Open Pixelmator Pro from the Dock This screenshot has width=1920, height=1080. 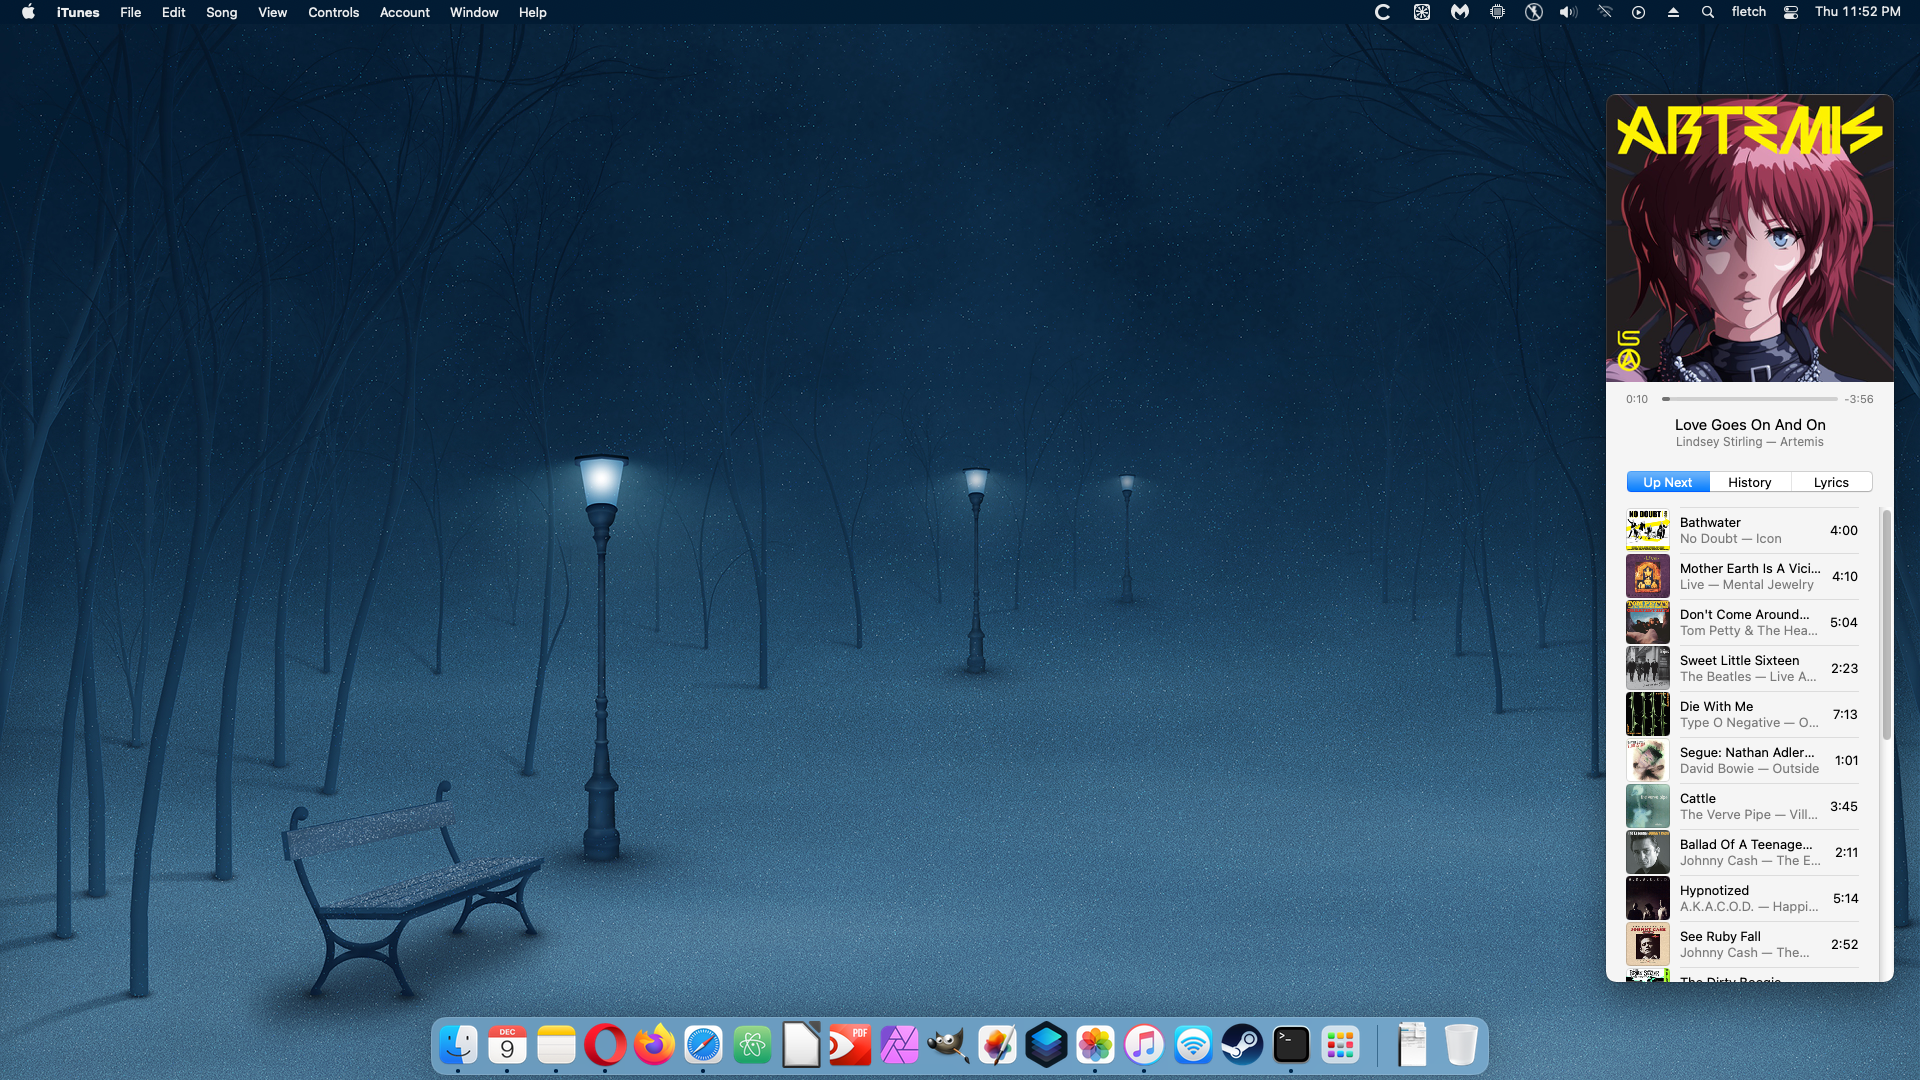tap(997, 1046)
